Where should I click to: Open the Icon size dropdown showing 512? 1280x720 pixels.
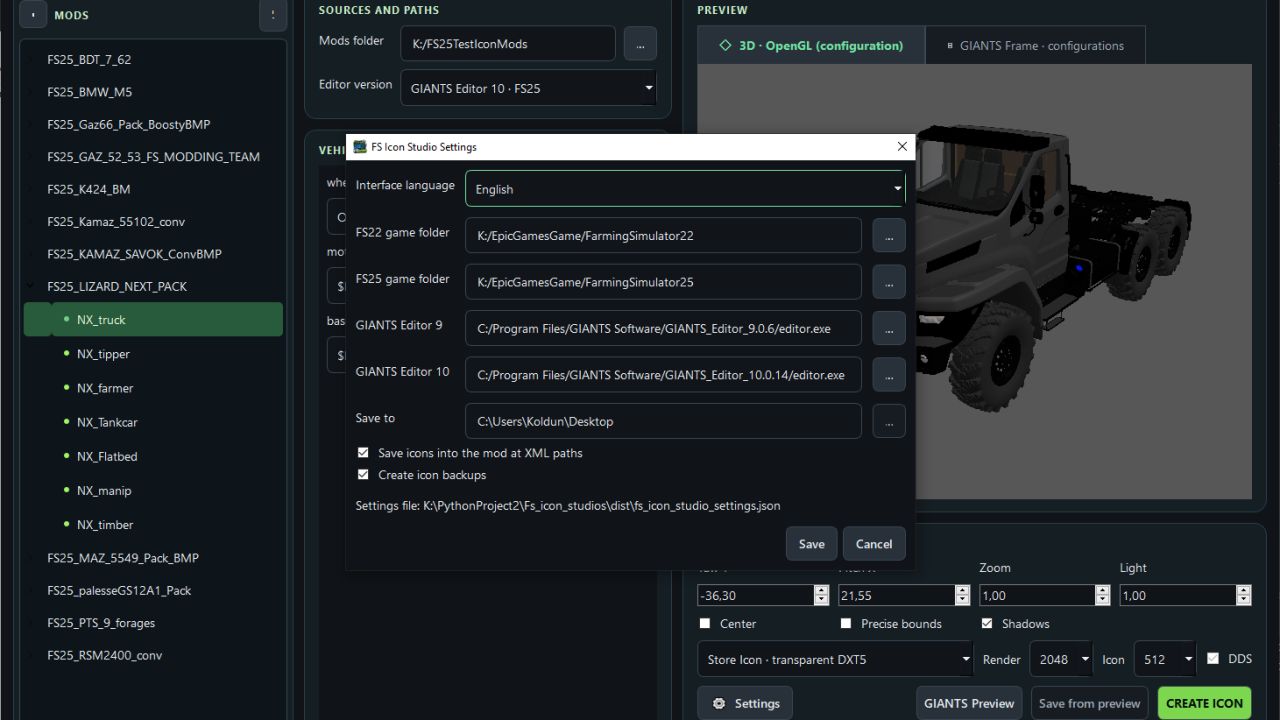click(x=1164, y=660)
